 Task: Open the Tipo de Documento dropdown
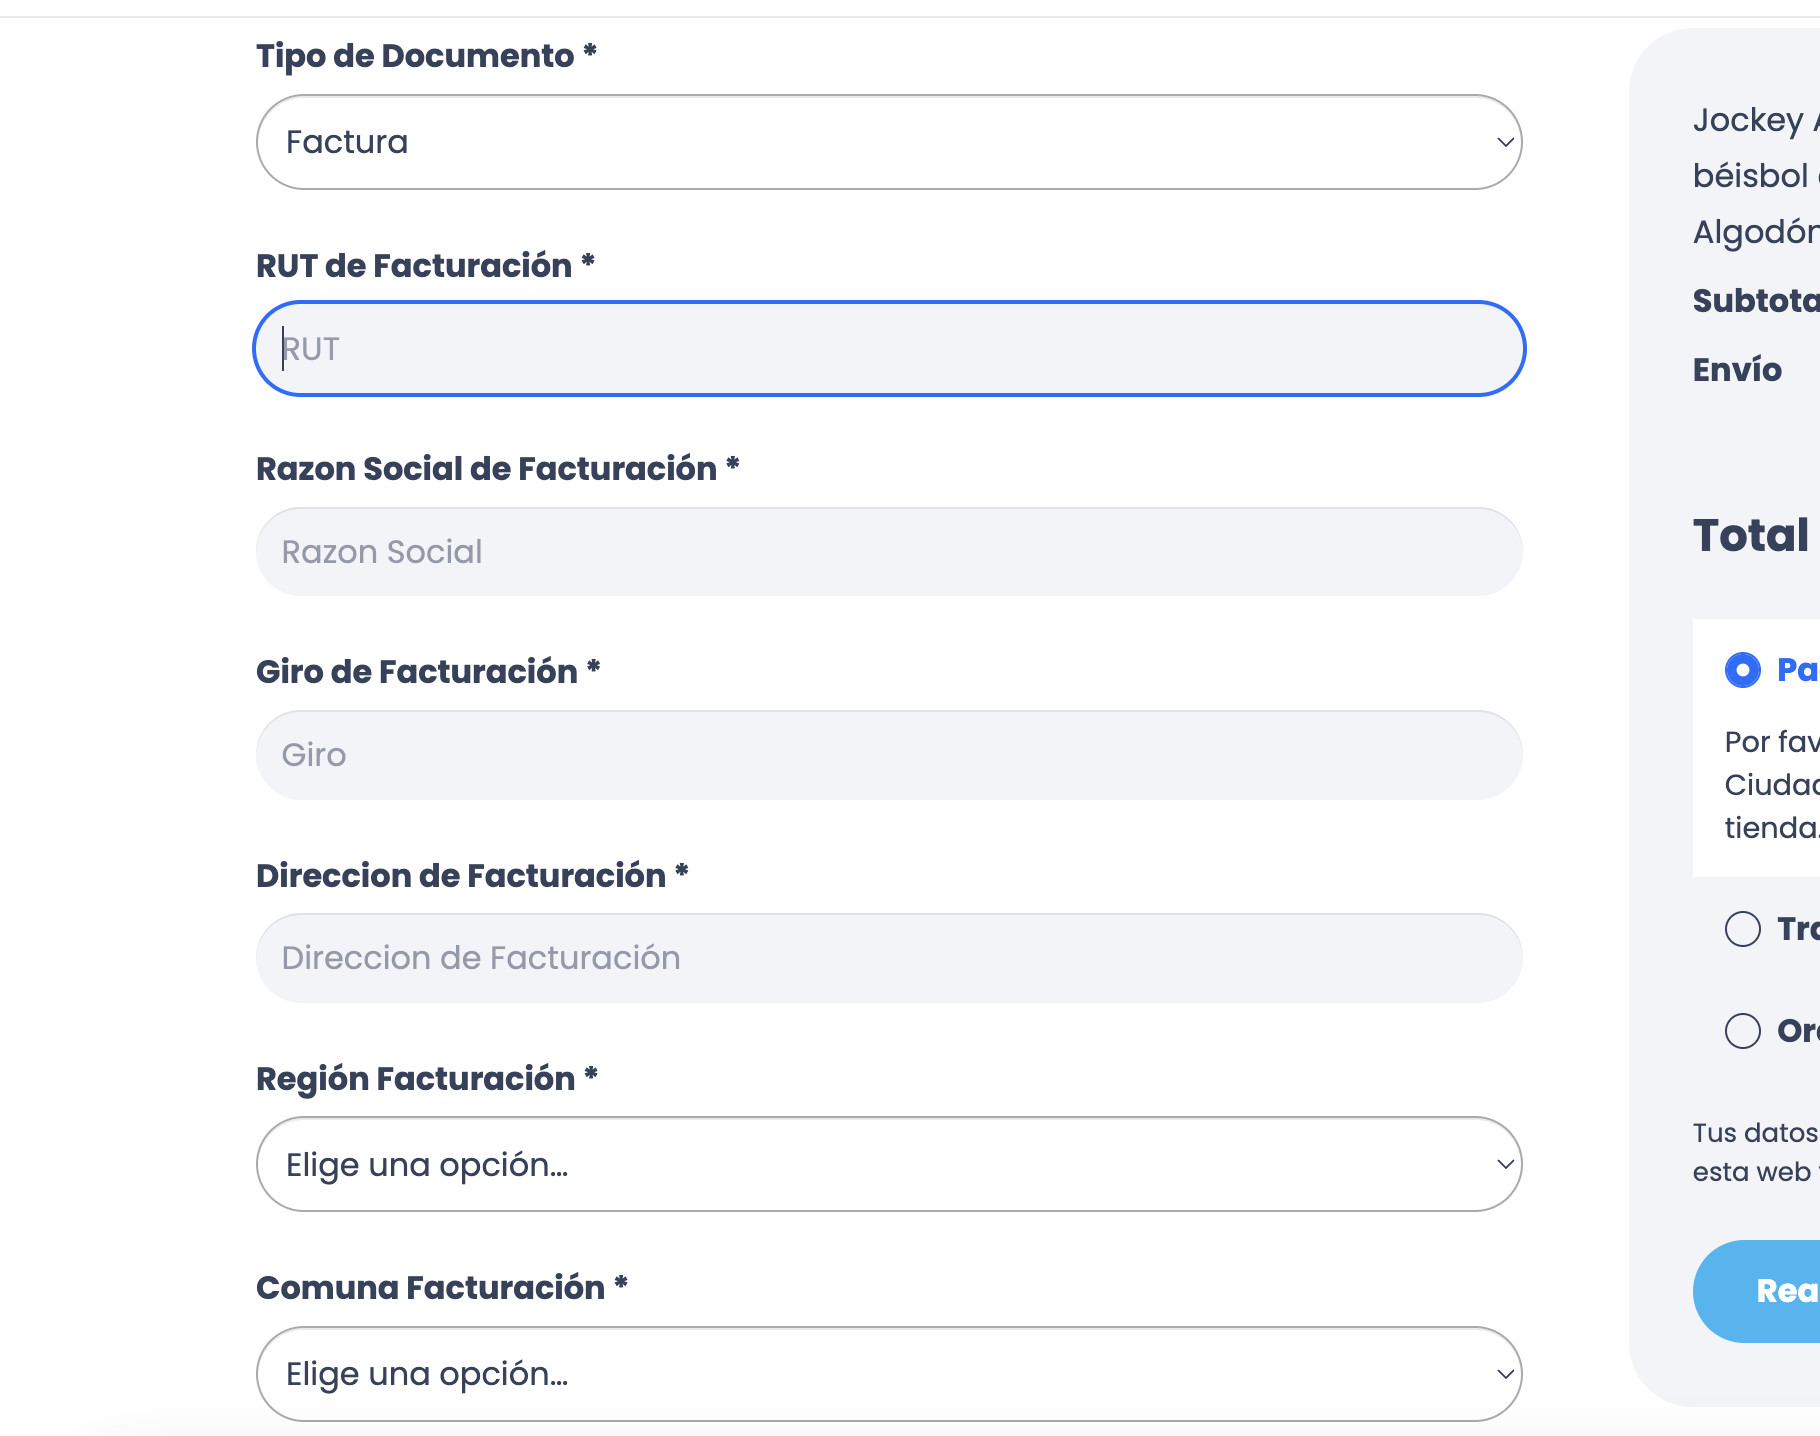click(x=889, y=142)
